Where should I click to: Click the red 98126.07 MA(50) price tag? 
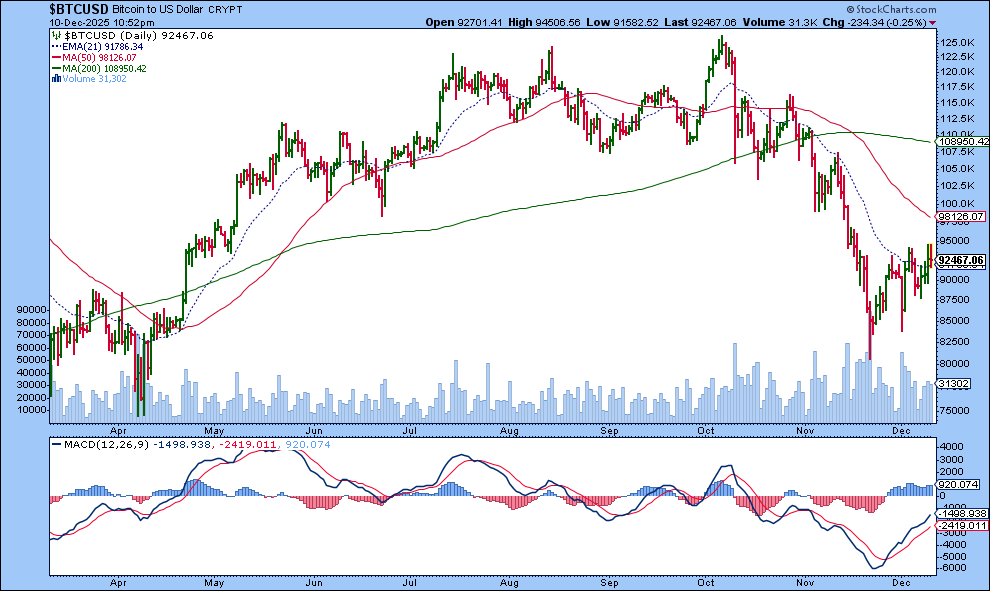962,216
